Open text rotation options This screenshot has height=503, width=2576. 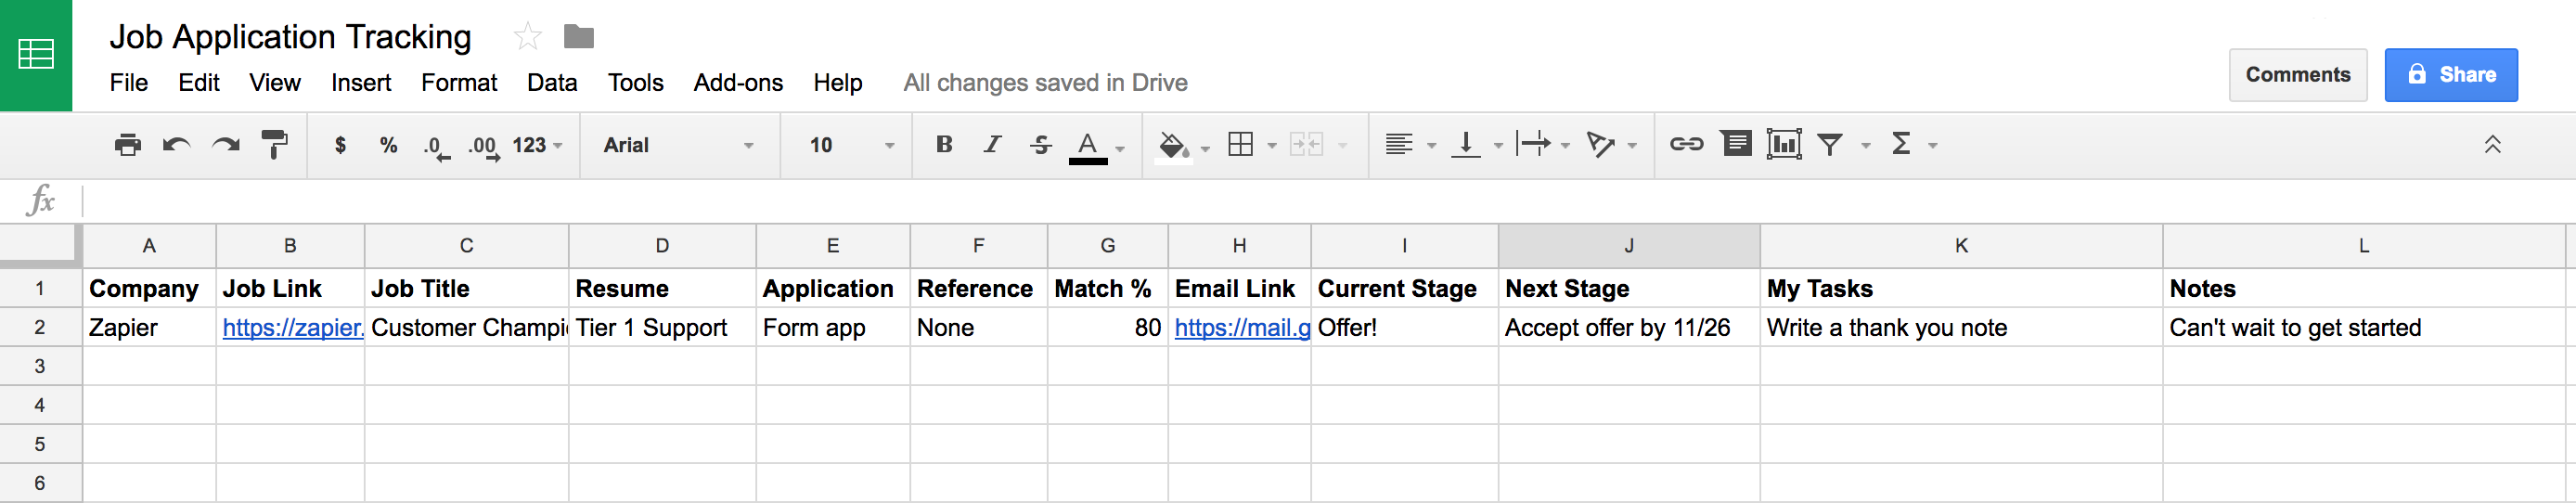click(1601, 145)
